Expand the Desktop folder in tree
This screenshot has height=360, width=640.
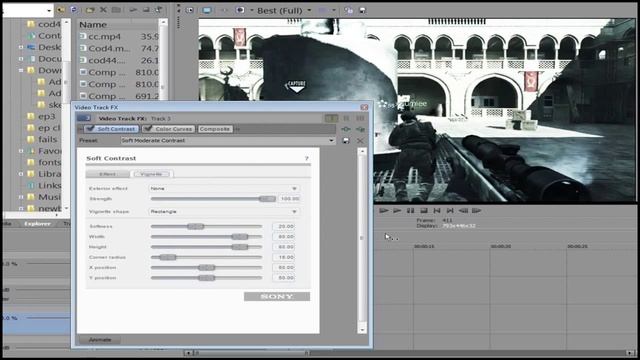(x=21, y=47)
